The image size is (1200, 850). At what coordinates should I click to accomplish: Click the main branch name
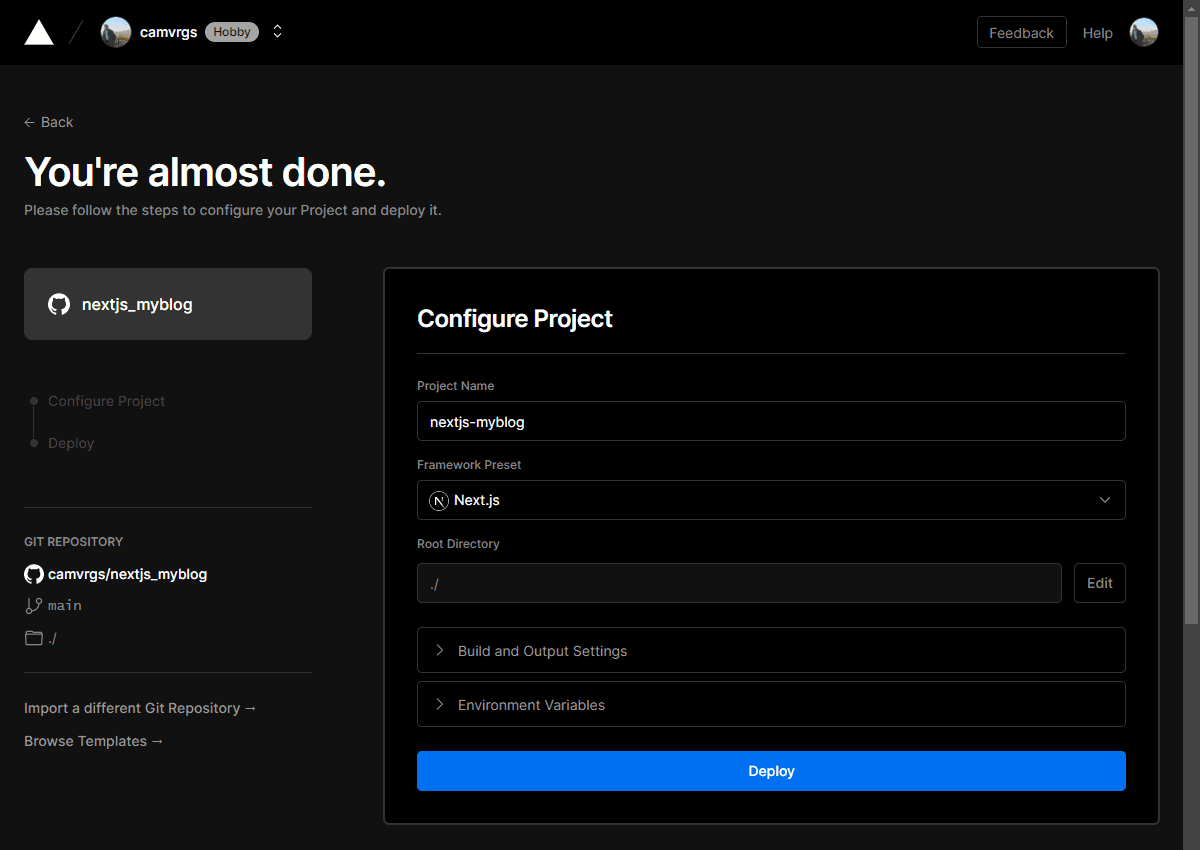65,606
